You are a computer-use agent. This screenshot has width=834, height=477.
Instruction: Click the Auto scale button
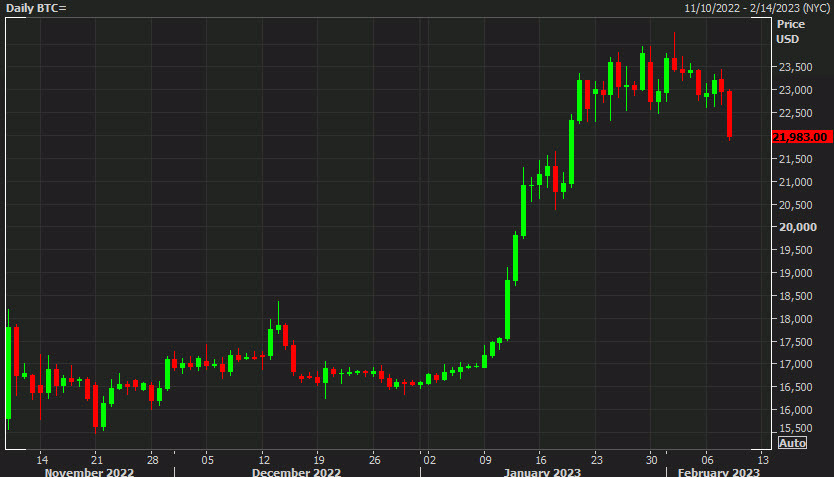click(x=792, y=443)
